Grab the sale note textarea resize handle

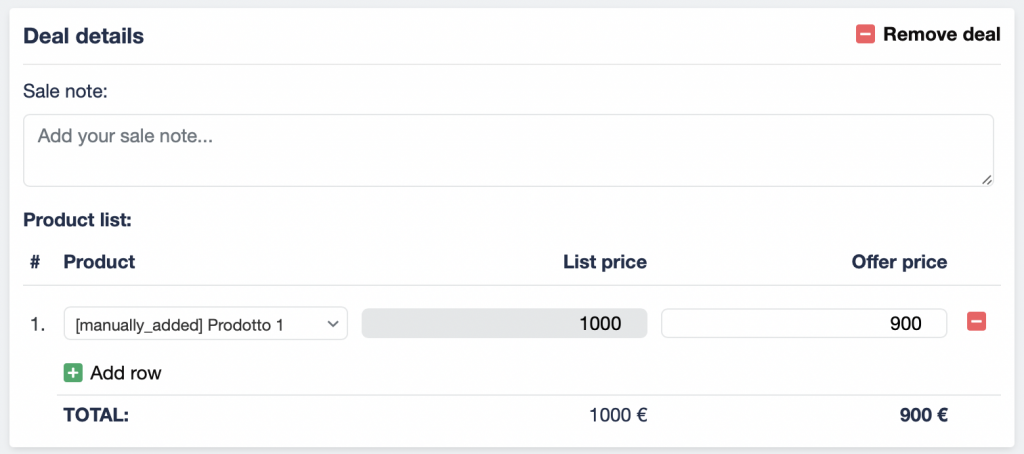click(987, 179)
